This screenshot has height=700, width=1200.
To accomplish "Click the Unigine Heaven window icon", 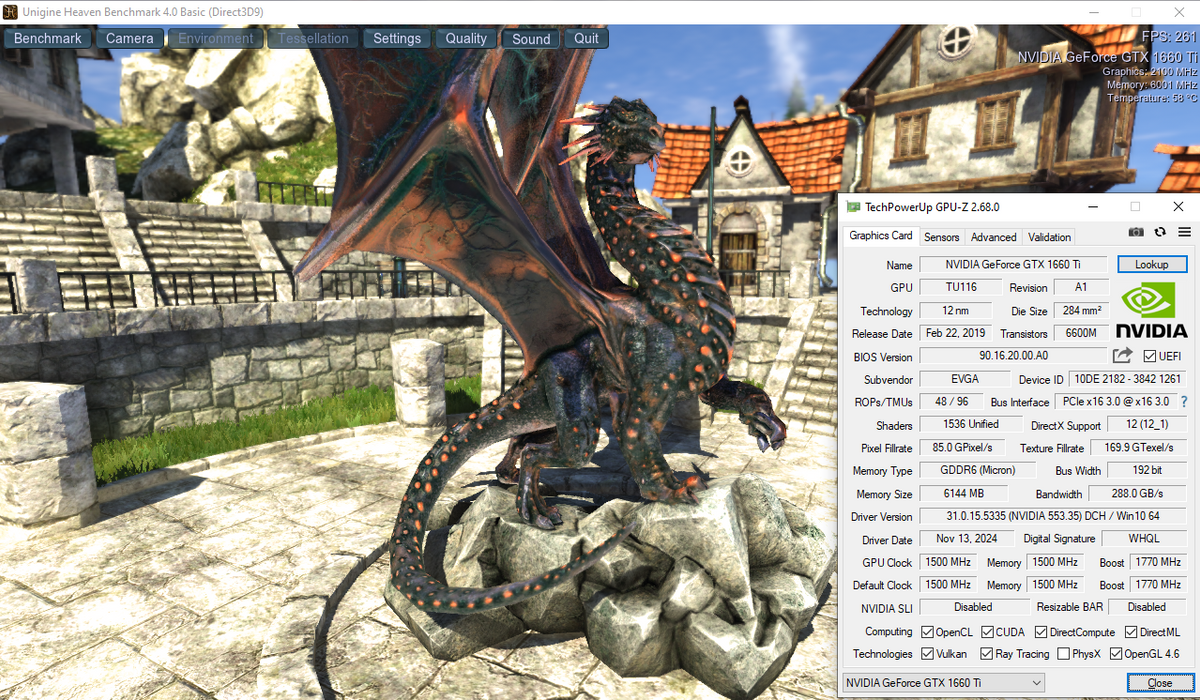I will 10,11.
